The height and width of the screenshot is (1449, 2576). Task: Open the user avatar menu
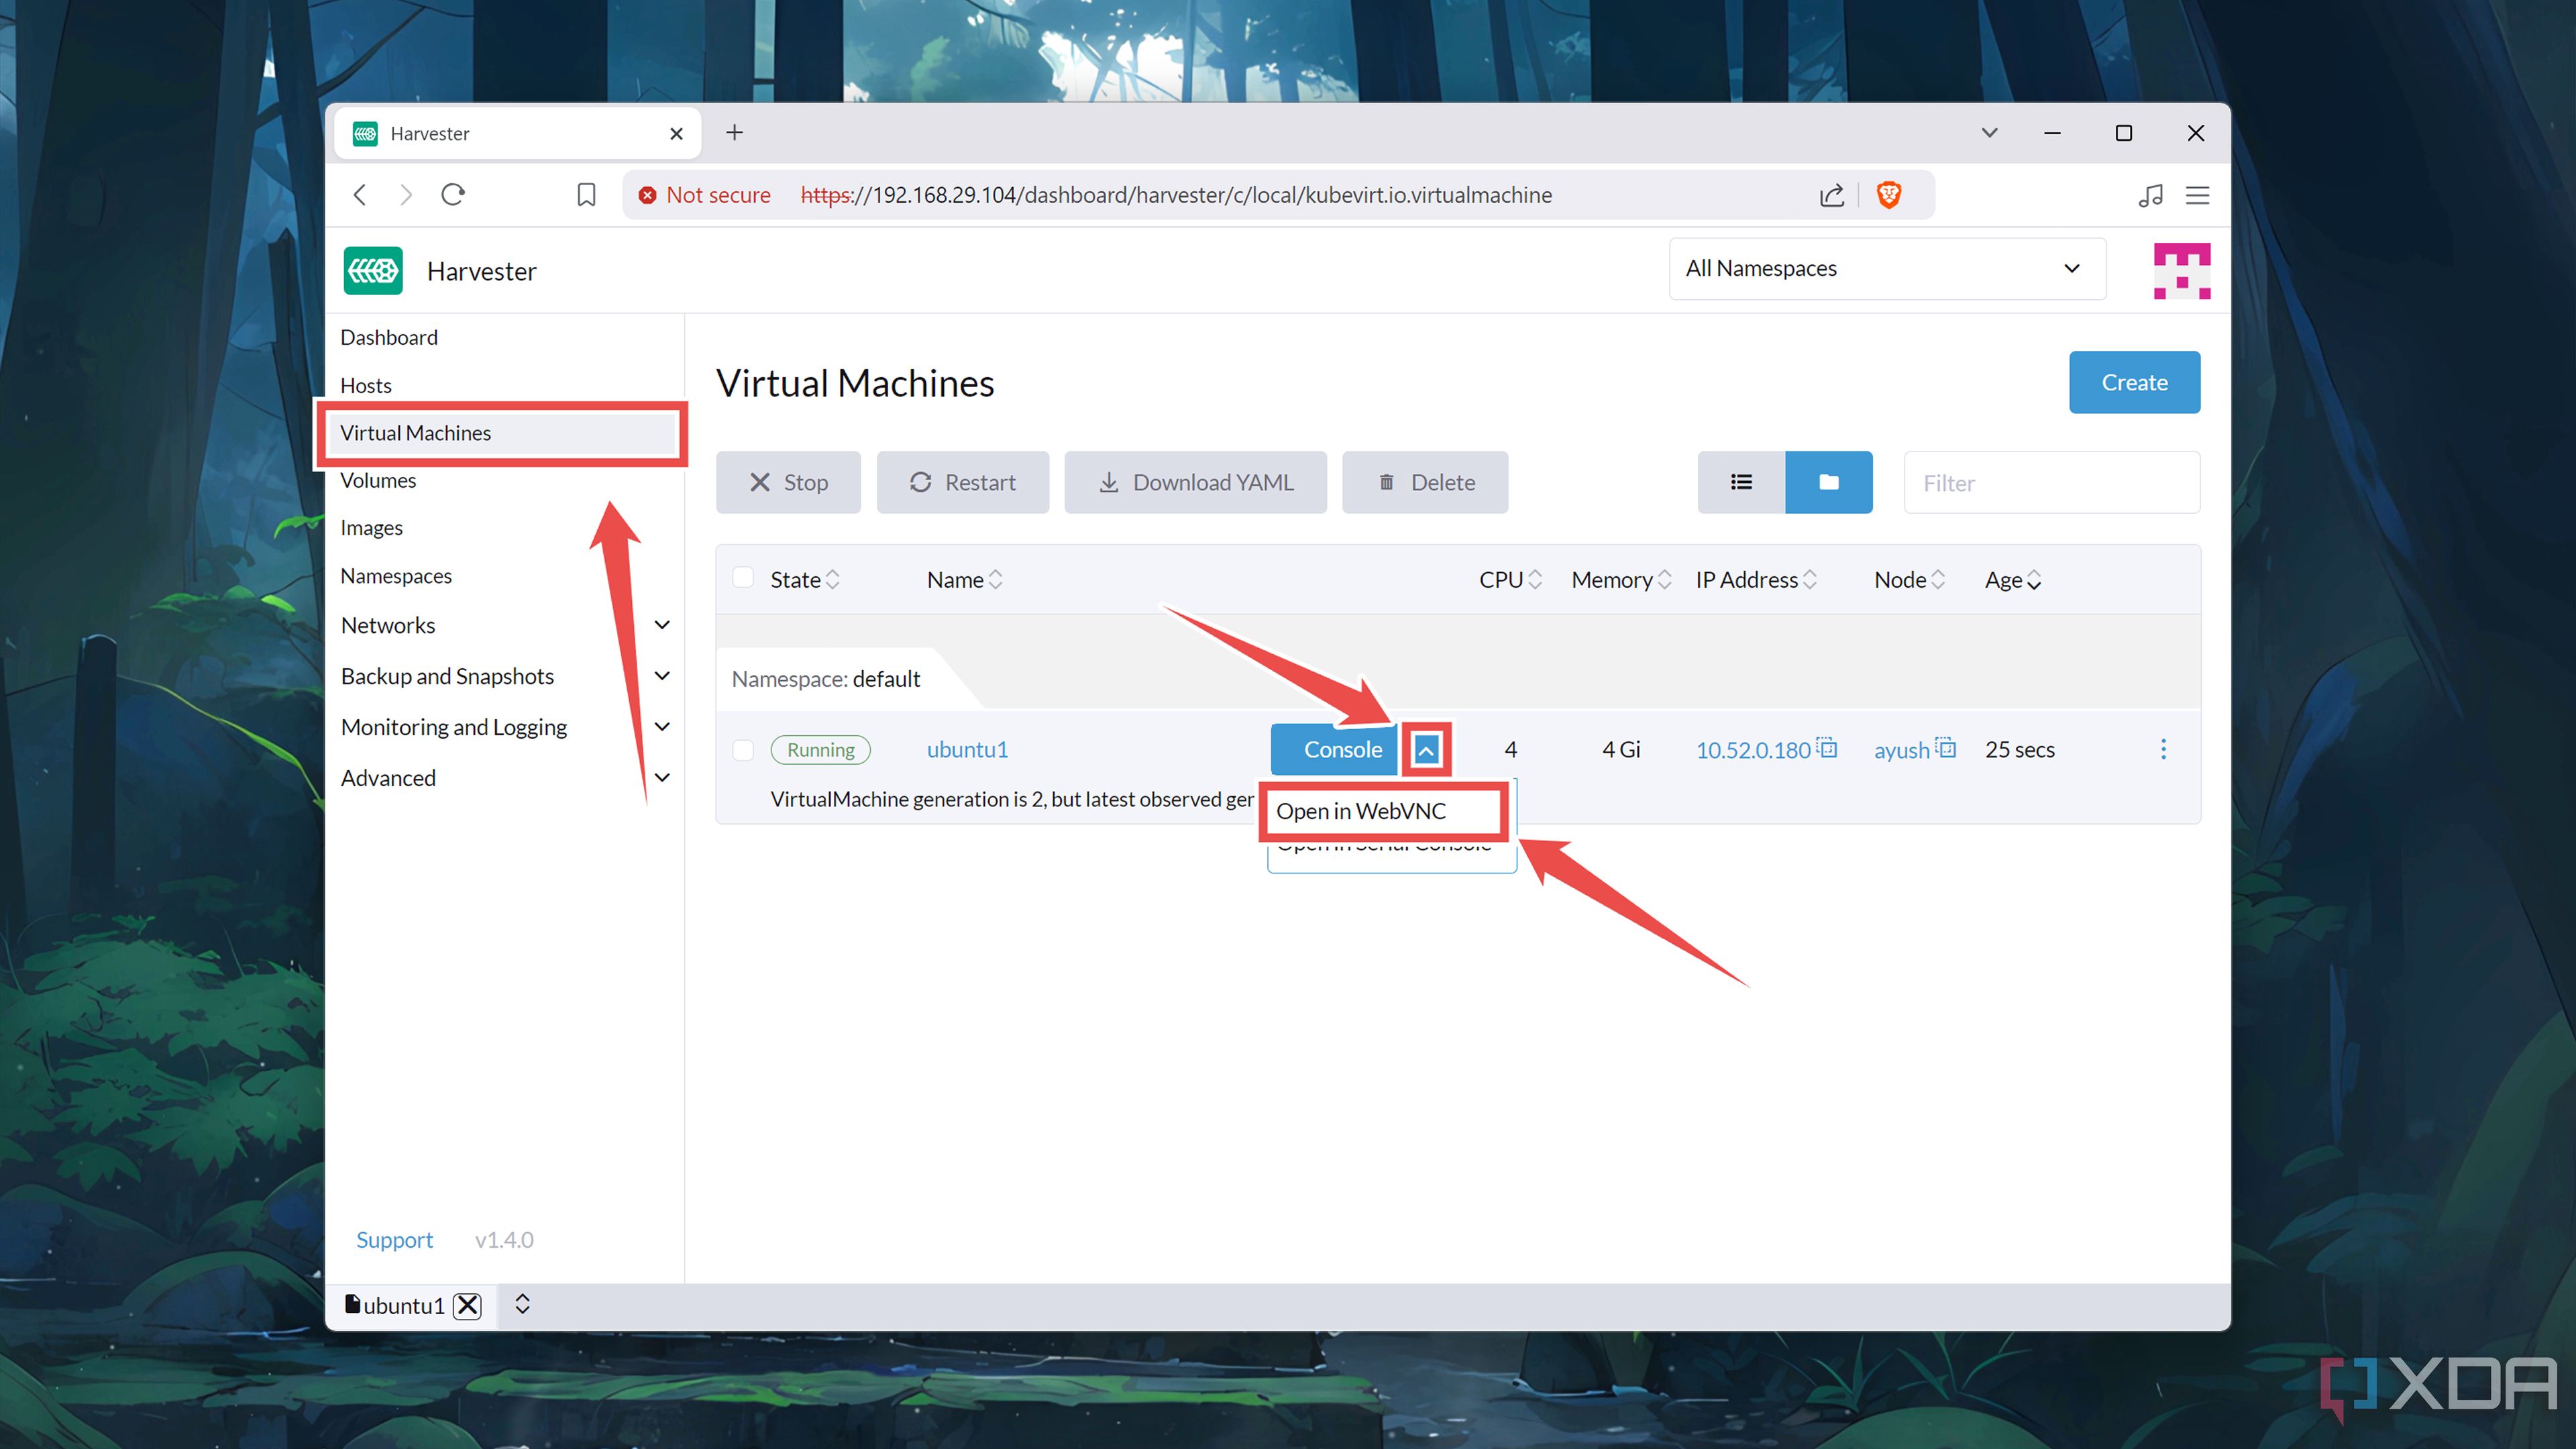coord(2182,270)
